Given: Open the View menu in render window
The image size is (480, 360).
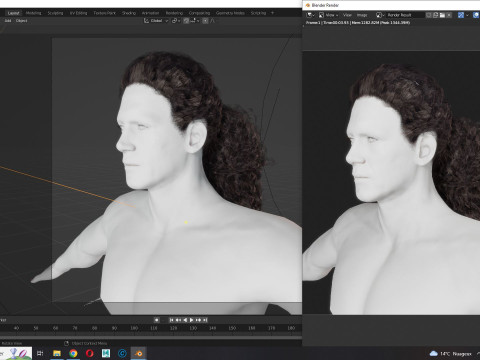Looking at the screenshot, I should [x=347, y=15].
